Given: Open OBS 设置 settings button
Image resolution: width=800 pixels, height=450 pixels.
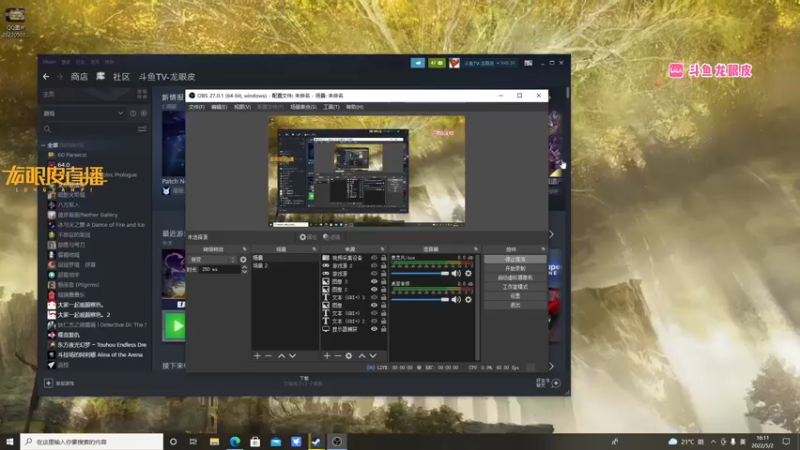Looking at the screenshot, I should pos(515,296).
